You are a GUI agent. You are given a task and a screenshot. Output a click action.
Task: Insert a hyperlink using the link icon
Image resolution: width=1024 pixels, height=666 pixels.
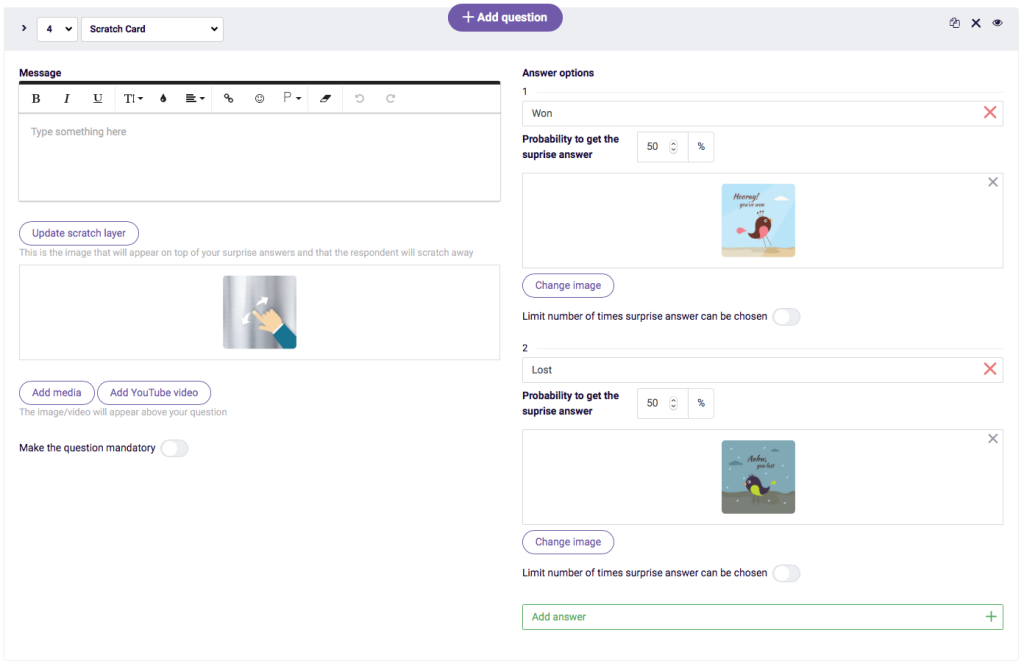point(228,98)
